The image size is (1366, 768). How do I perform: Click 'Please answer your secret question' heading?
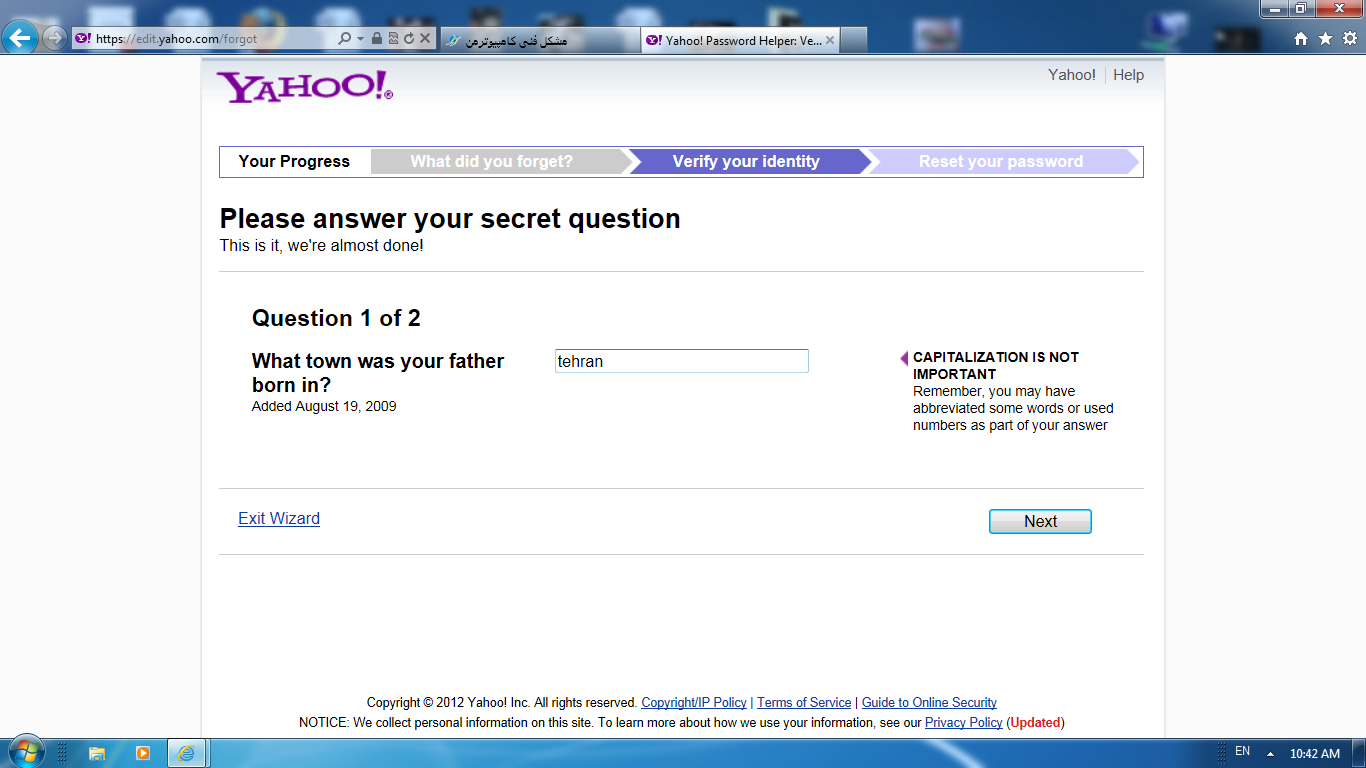click(450, 219)
